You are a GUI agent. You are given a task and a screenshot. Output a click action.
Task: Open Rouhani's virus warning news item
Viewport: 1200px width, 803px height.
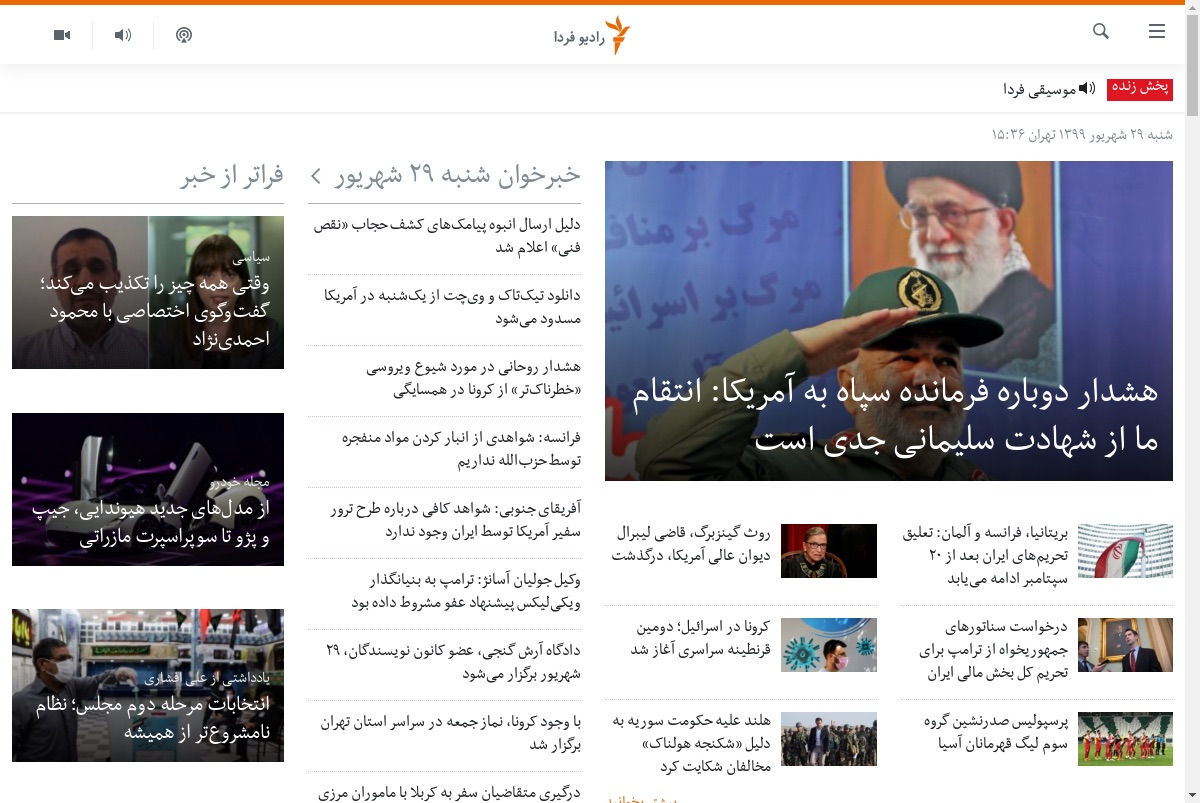473,379
